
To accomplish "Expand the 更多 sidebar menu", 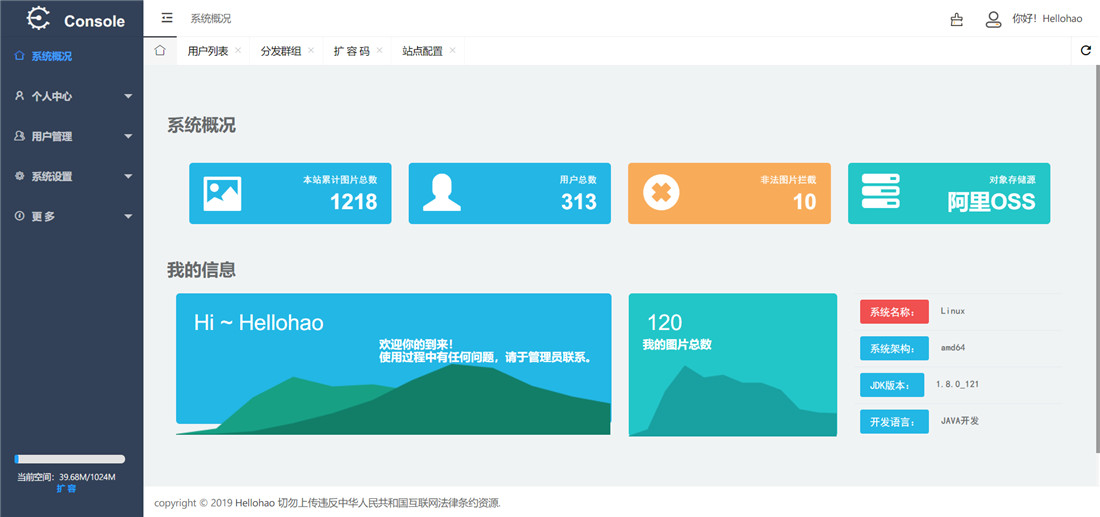I will click(71, 216).
